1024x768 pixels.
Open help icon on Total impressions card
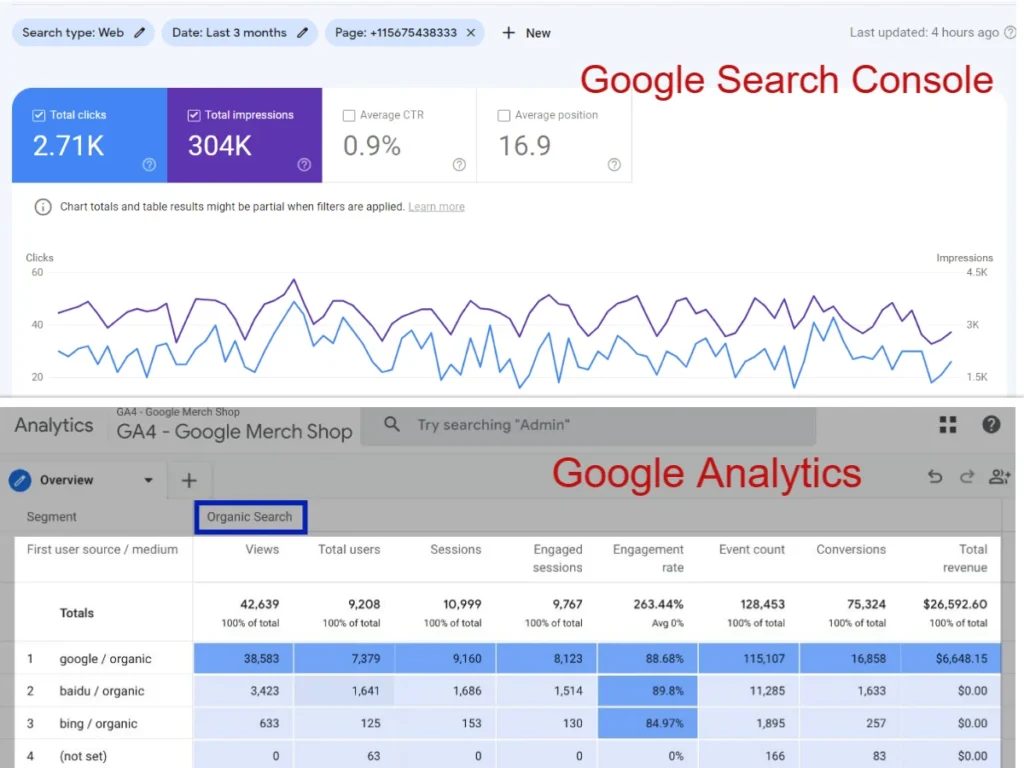click(304, 165)
